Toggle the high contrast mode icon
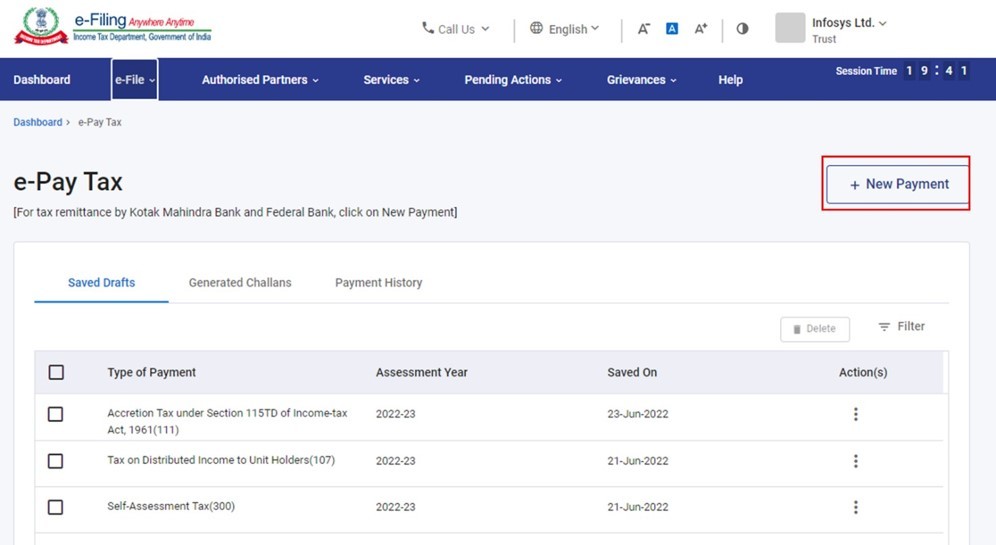This screenshot has width=996, height=545. (x=742, y=29)
